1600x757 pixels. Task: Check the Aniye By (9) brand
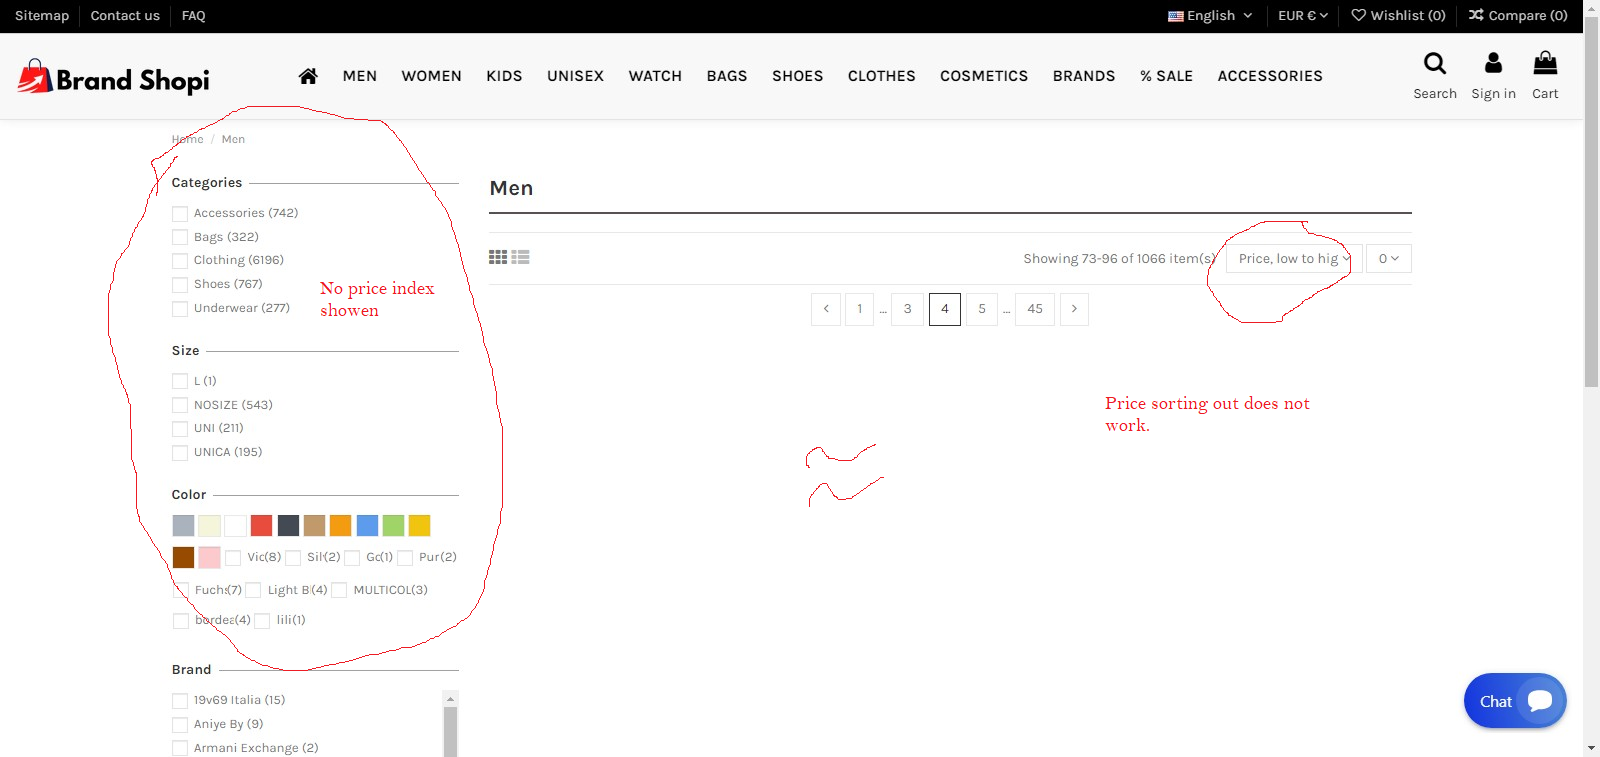[x=180, y=725]
